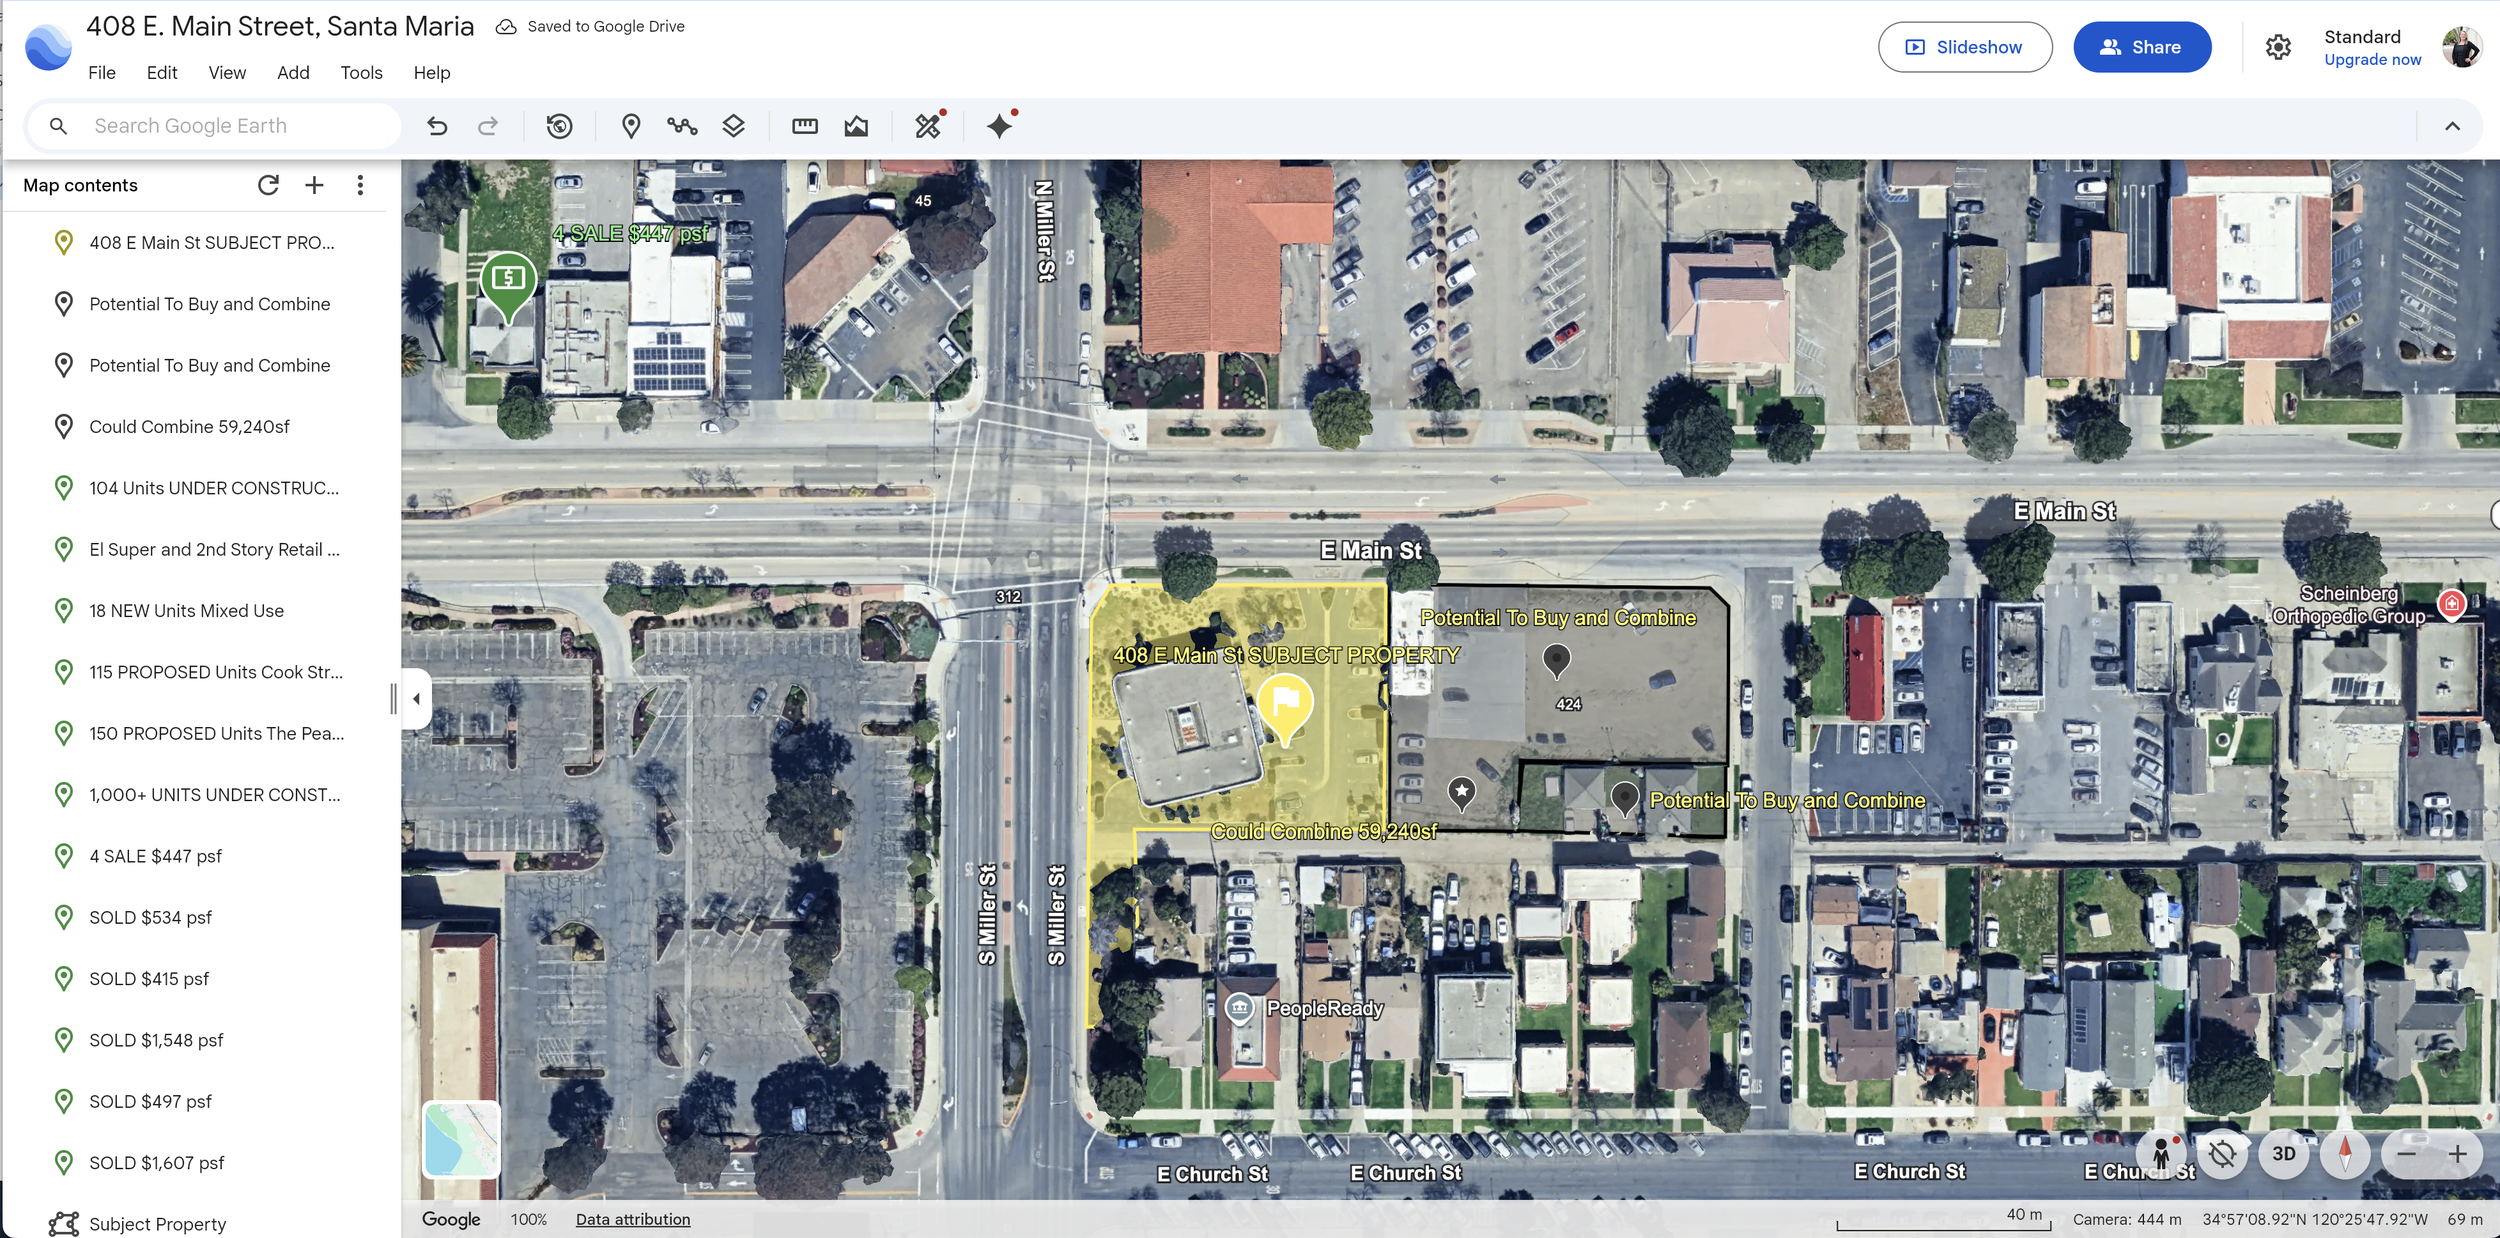Click the compass north arrow
Viewport: 2500px width, 1238px height.
(x=2345, y=1154)
